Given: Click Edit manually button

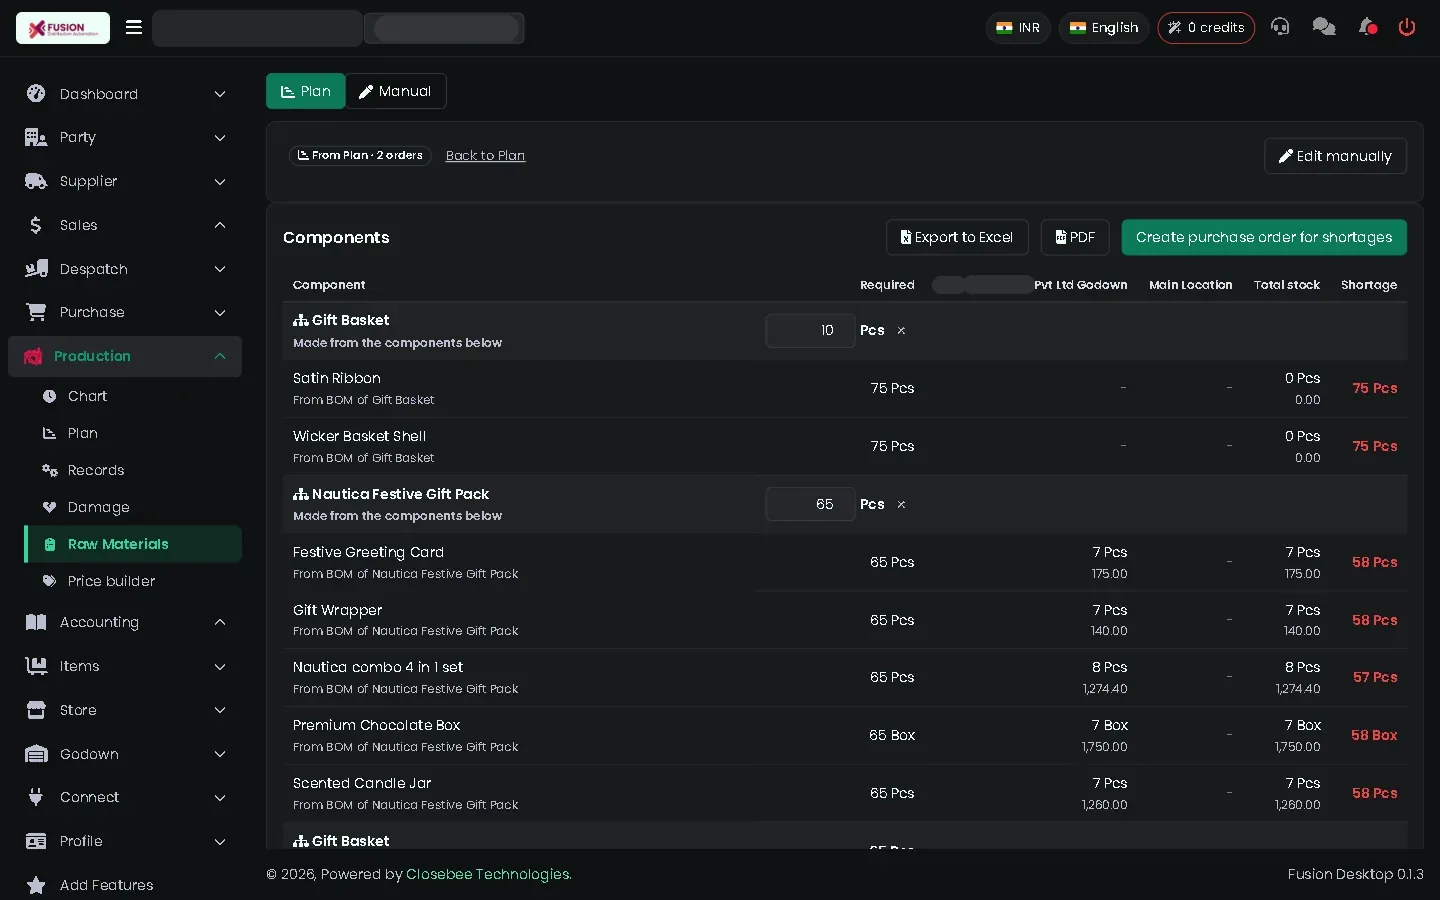Looking at the screenshot, I should (x=1335, y=156).
